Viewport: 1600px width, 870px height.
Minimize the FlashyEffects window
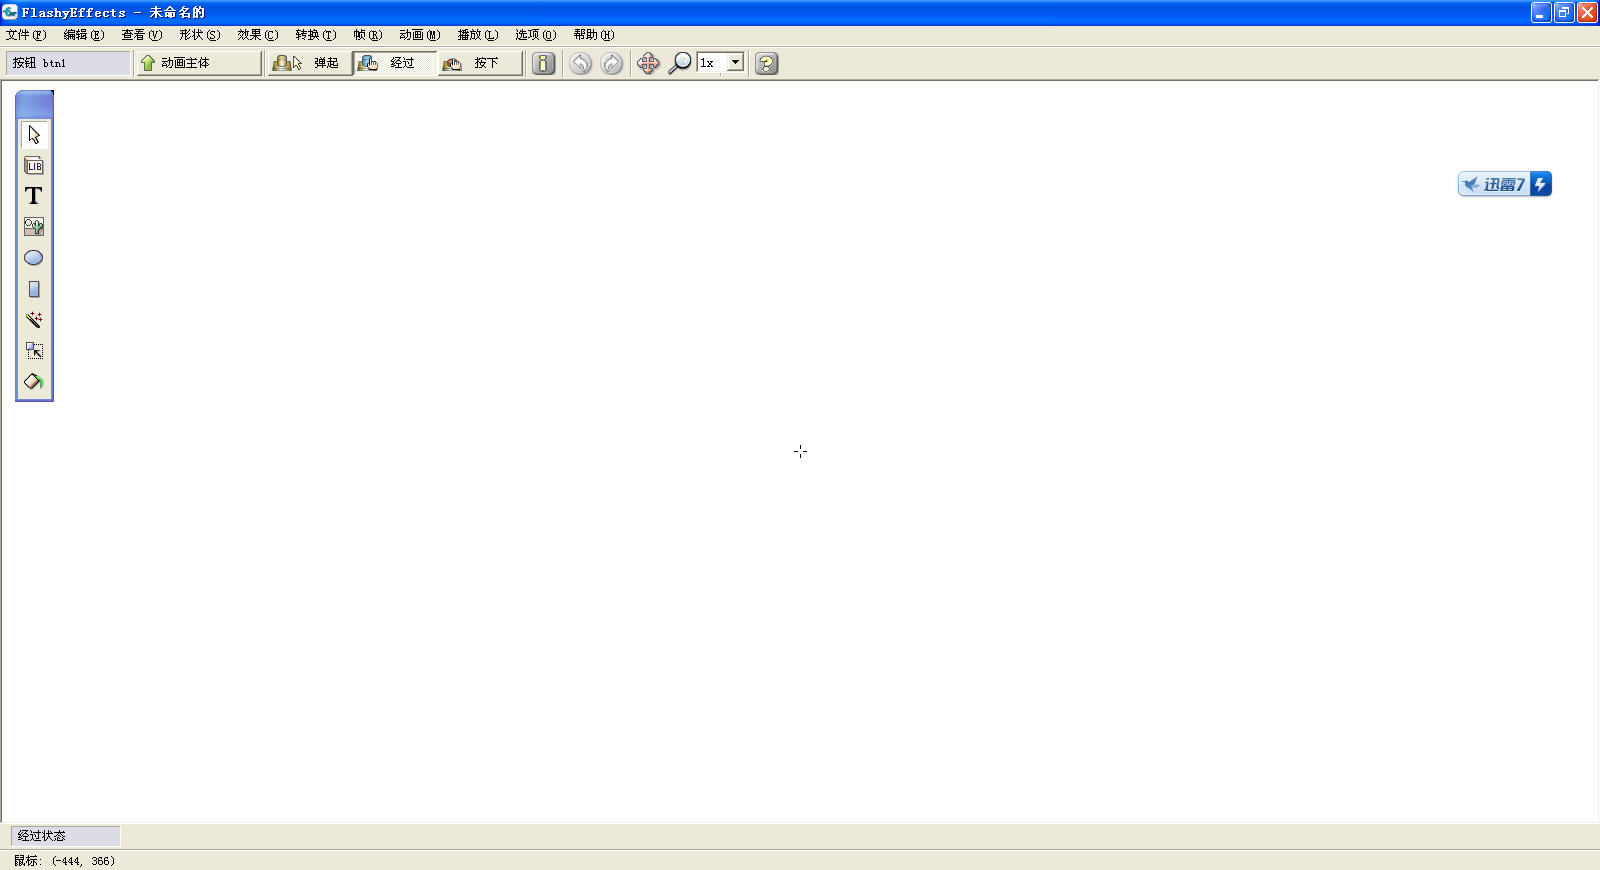pos(1541,12)
